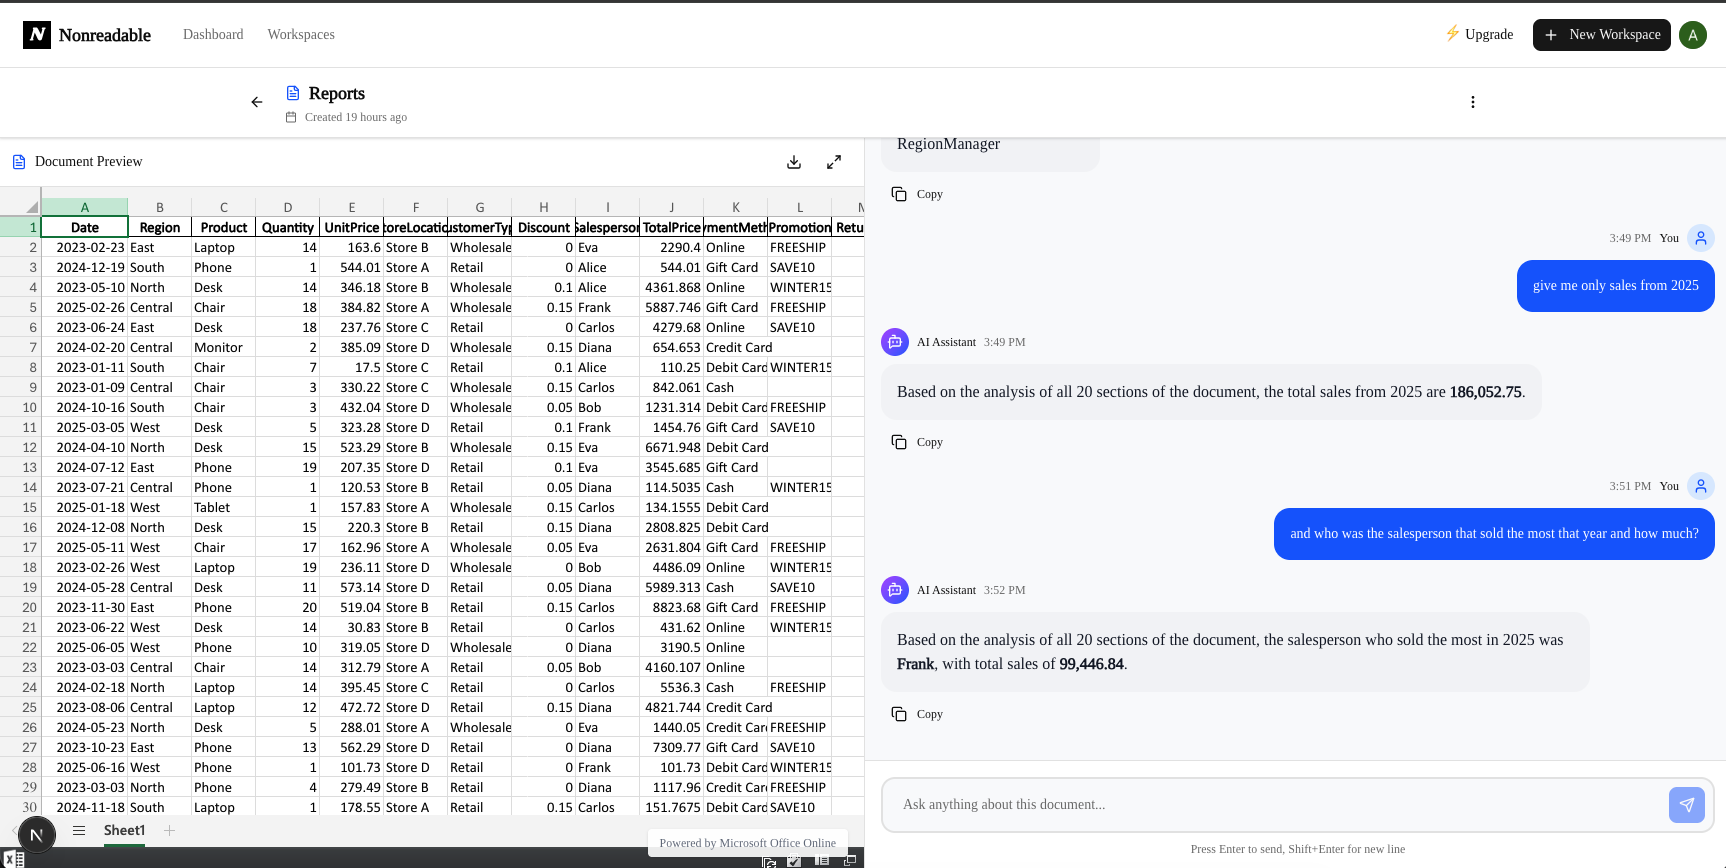Copy the 186,052.75 total sales answer
The width and height of the screenshot is (1726, 868).
pyautogui.click(x=917, y=442)
